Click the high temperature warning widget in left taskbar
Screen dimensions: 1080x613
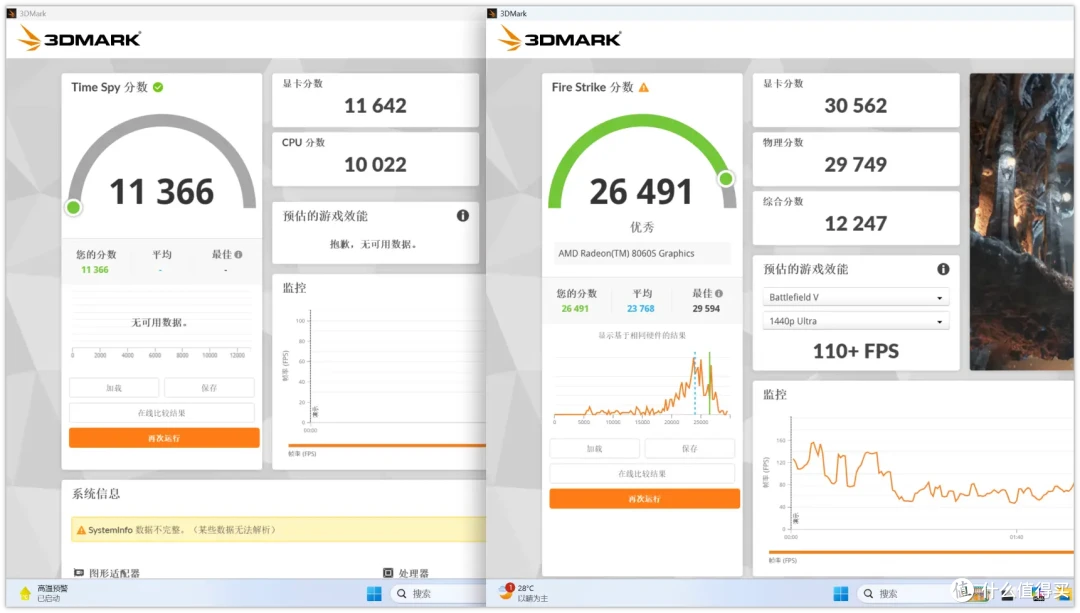tap(44, 593)
